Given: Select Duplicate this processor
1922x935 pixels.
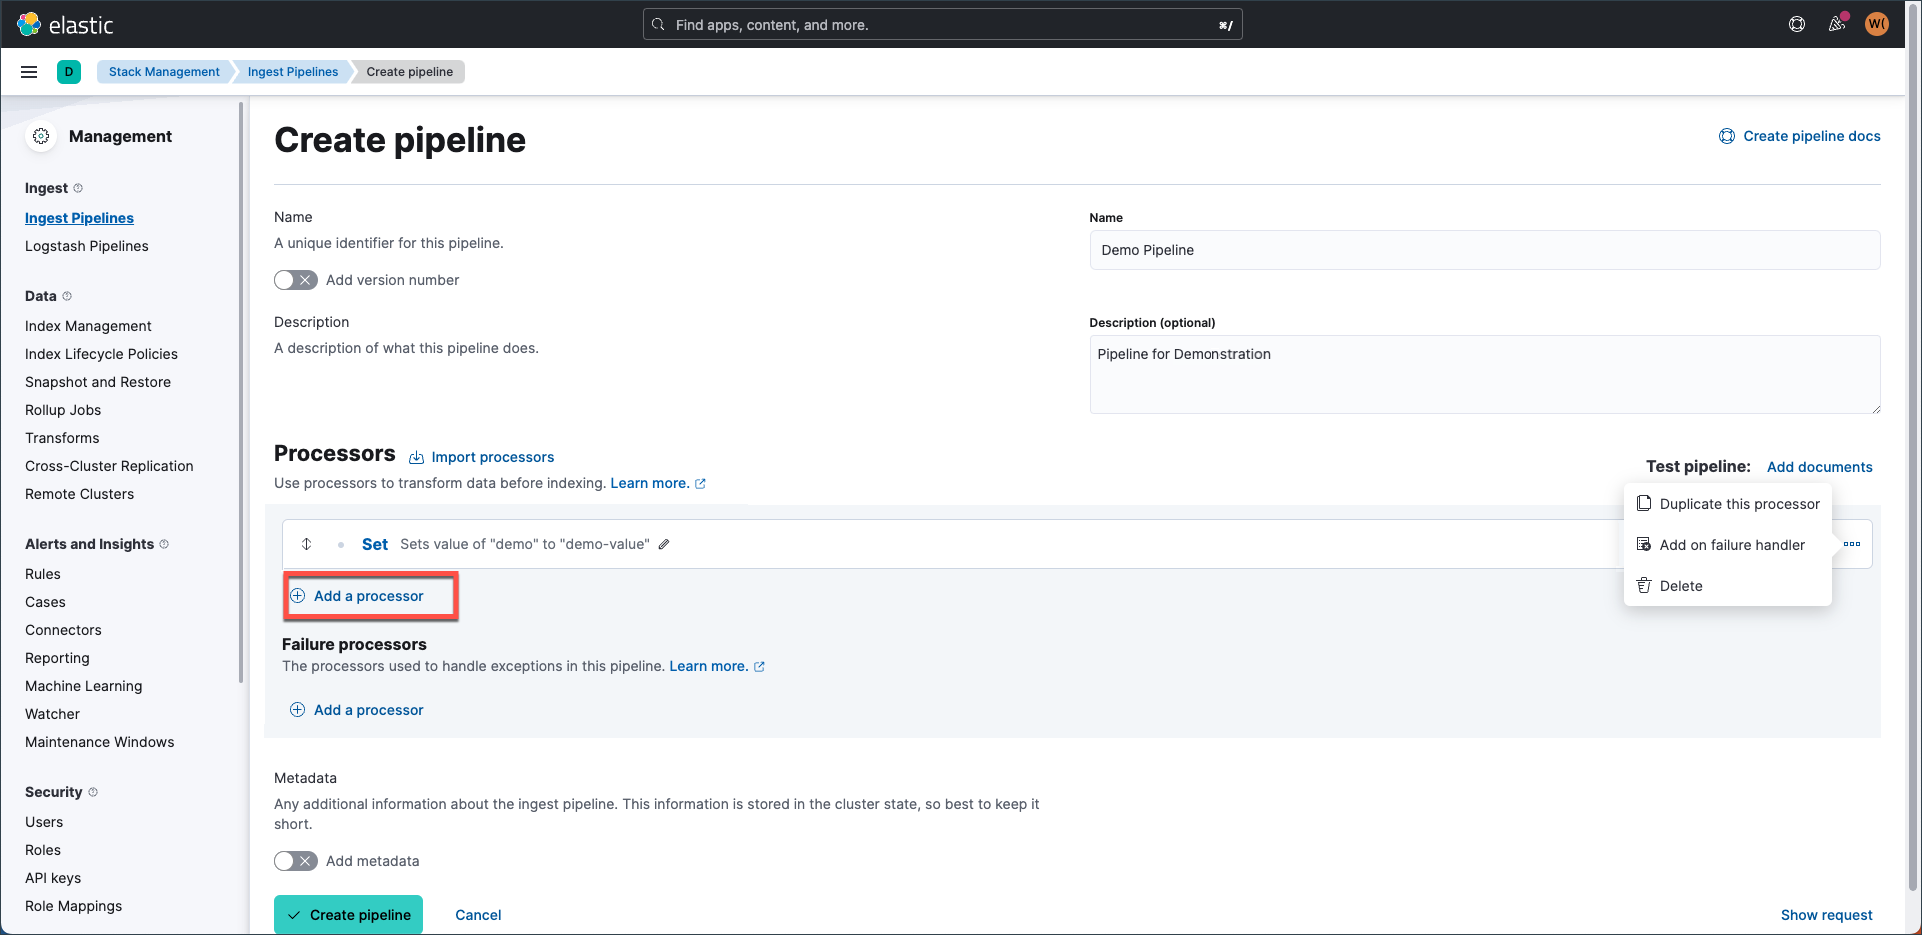Looking at the screenshot, I should [x=1739, y=503].
